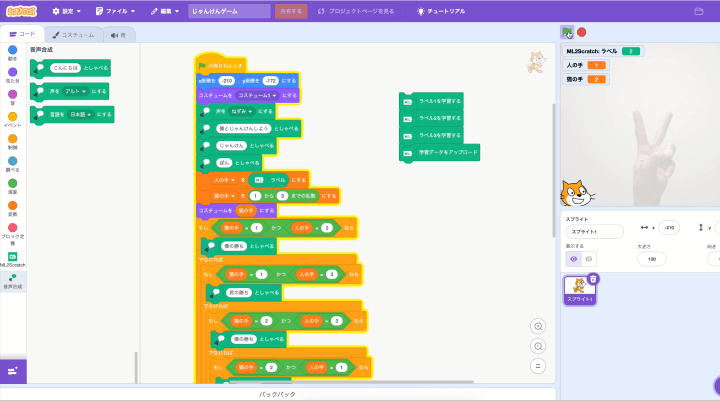720x401 pixels.
Task: Open the チュートリアル tutorials
Action: click(x=441, y=11)
